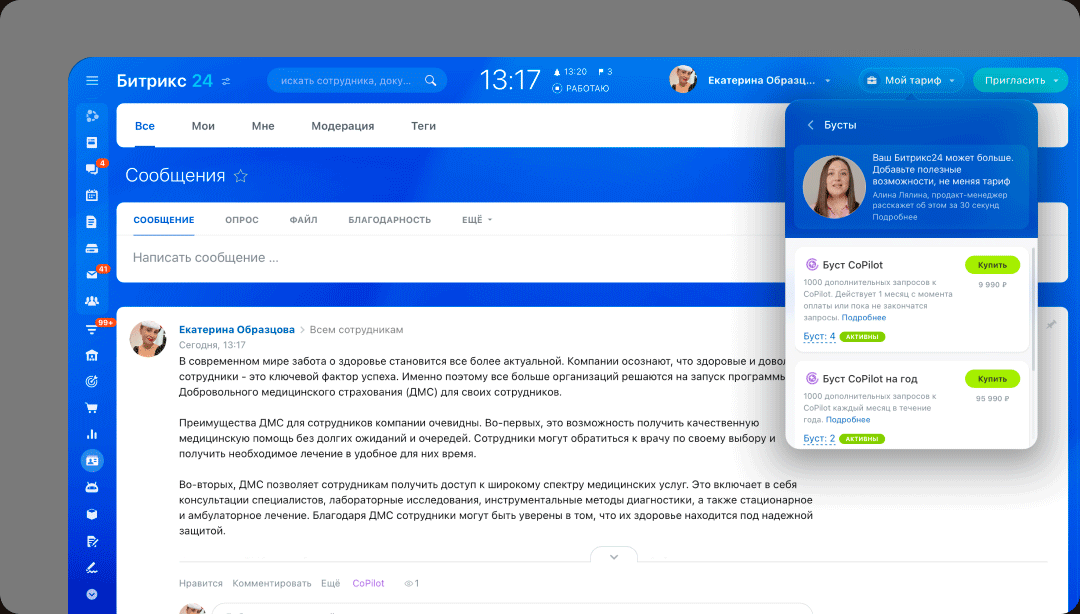Open the hamburger main menu
The height and width of the screenshot is (614, 1080).
pyautogui.click(x=92, y=81)
